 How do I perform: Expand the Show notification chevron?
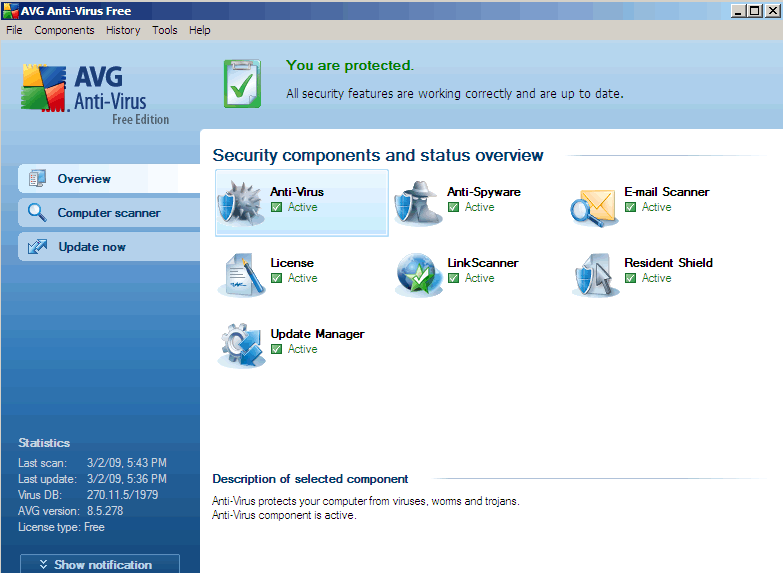click(43, 565)
